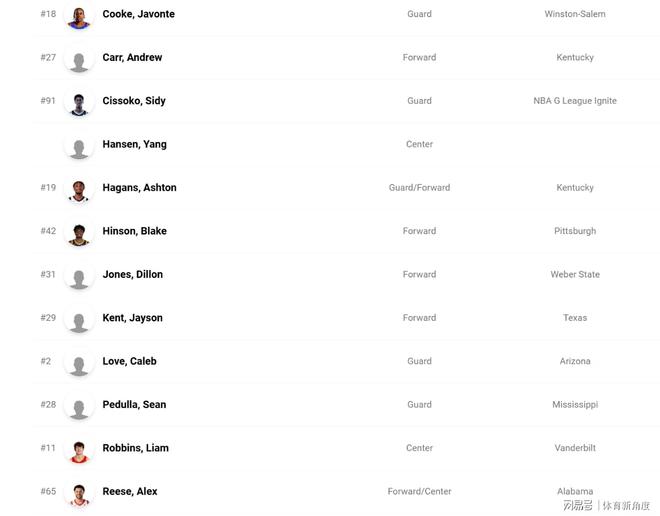This screenshot has height=516, width=660.
Task: Click Caleb Love's placeholder avatar
Action: (79, 361)
